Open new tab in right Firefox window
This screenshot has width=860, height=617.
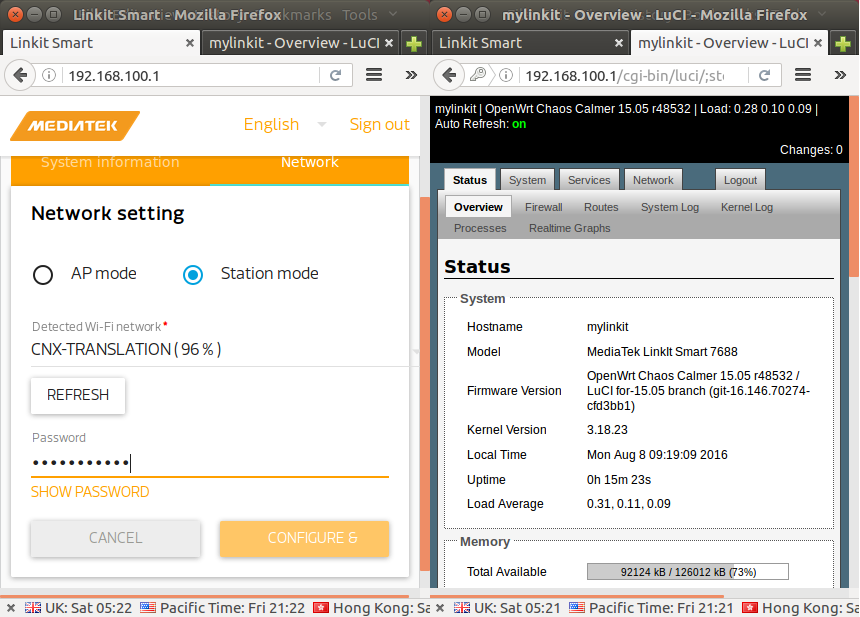pos(843,43)
